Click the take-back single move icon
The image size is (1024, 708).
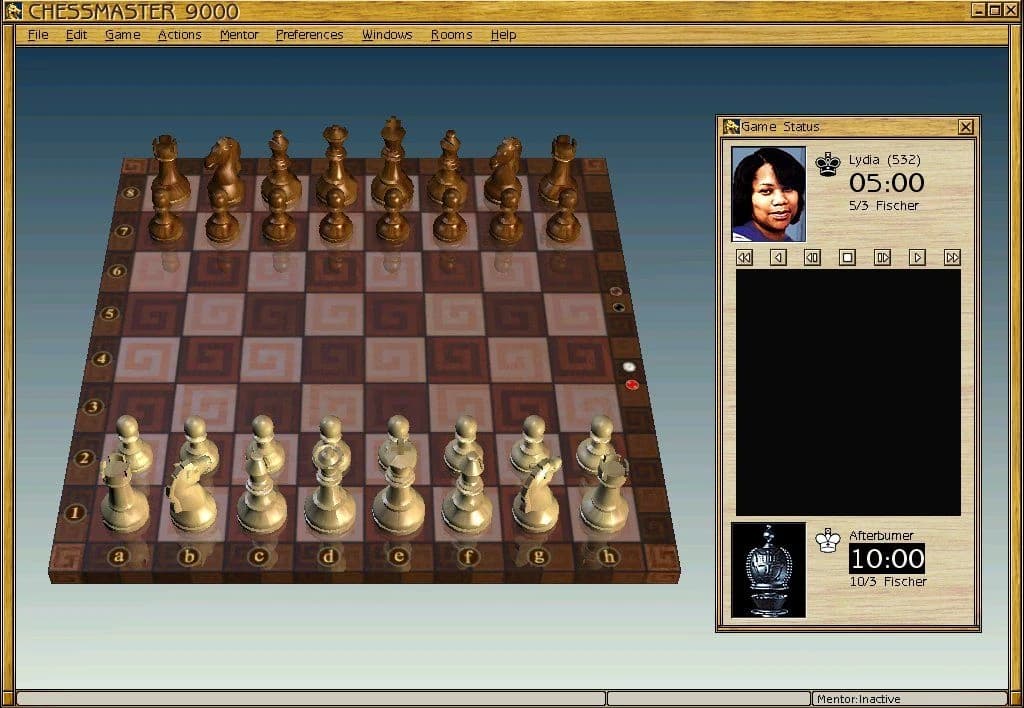812,257
